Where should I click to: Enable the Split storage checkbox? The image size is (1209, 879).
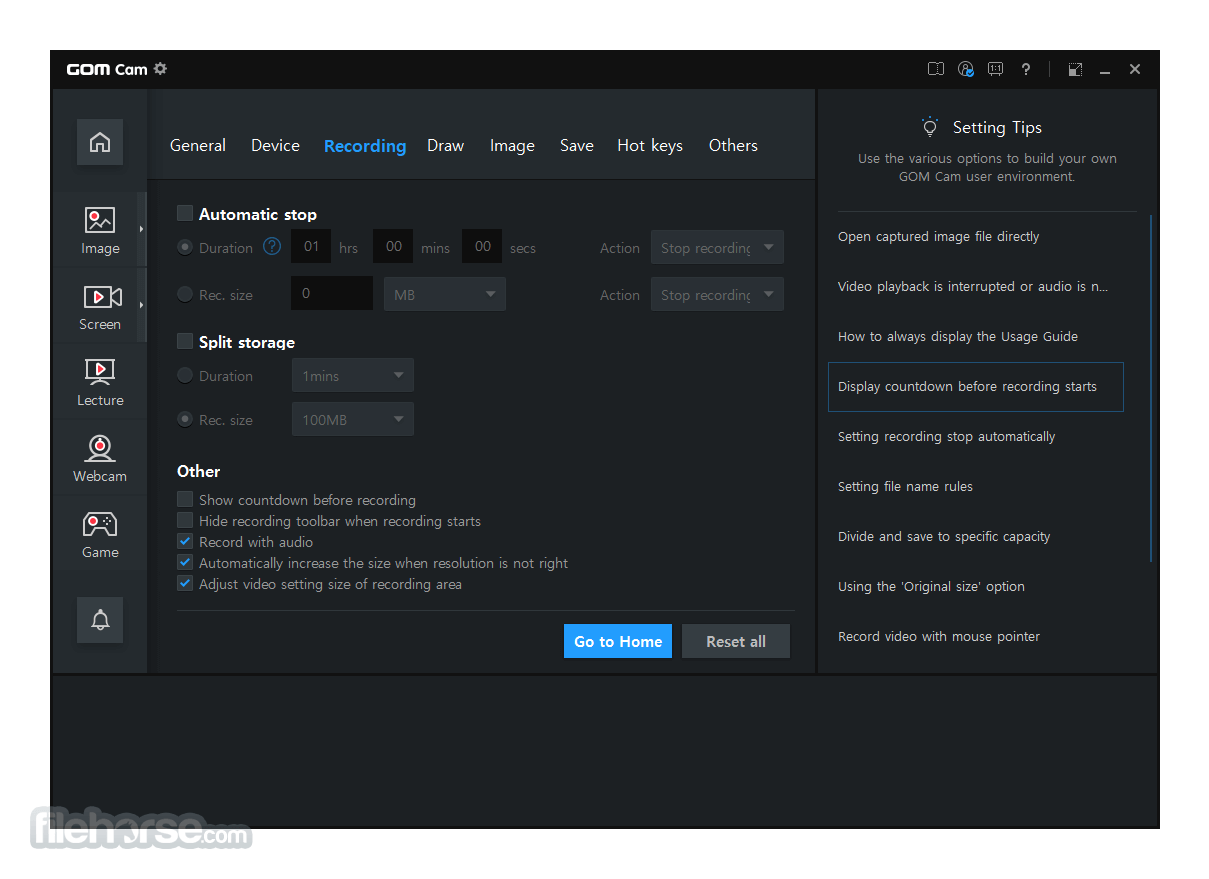pos(185,341)
